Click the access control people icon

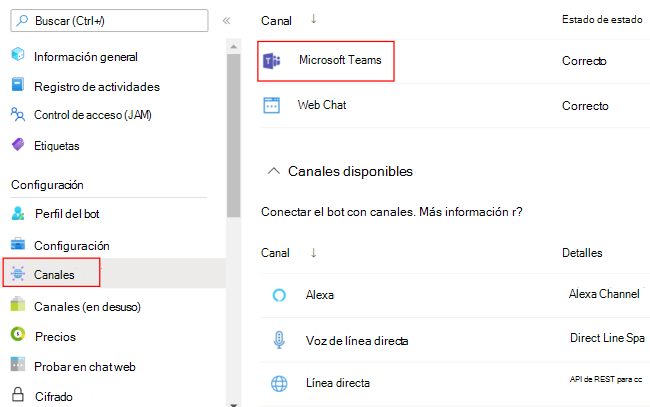(18, 114)
